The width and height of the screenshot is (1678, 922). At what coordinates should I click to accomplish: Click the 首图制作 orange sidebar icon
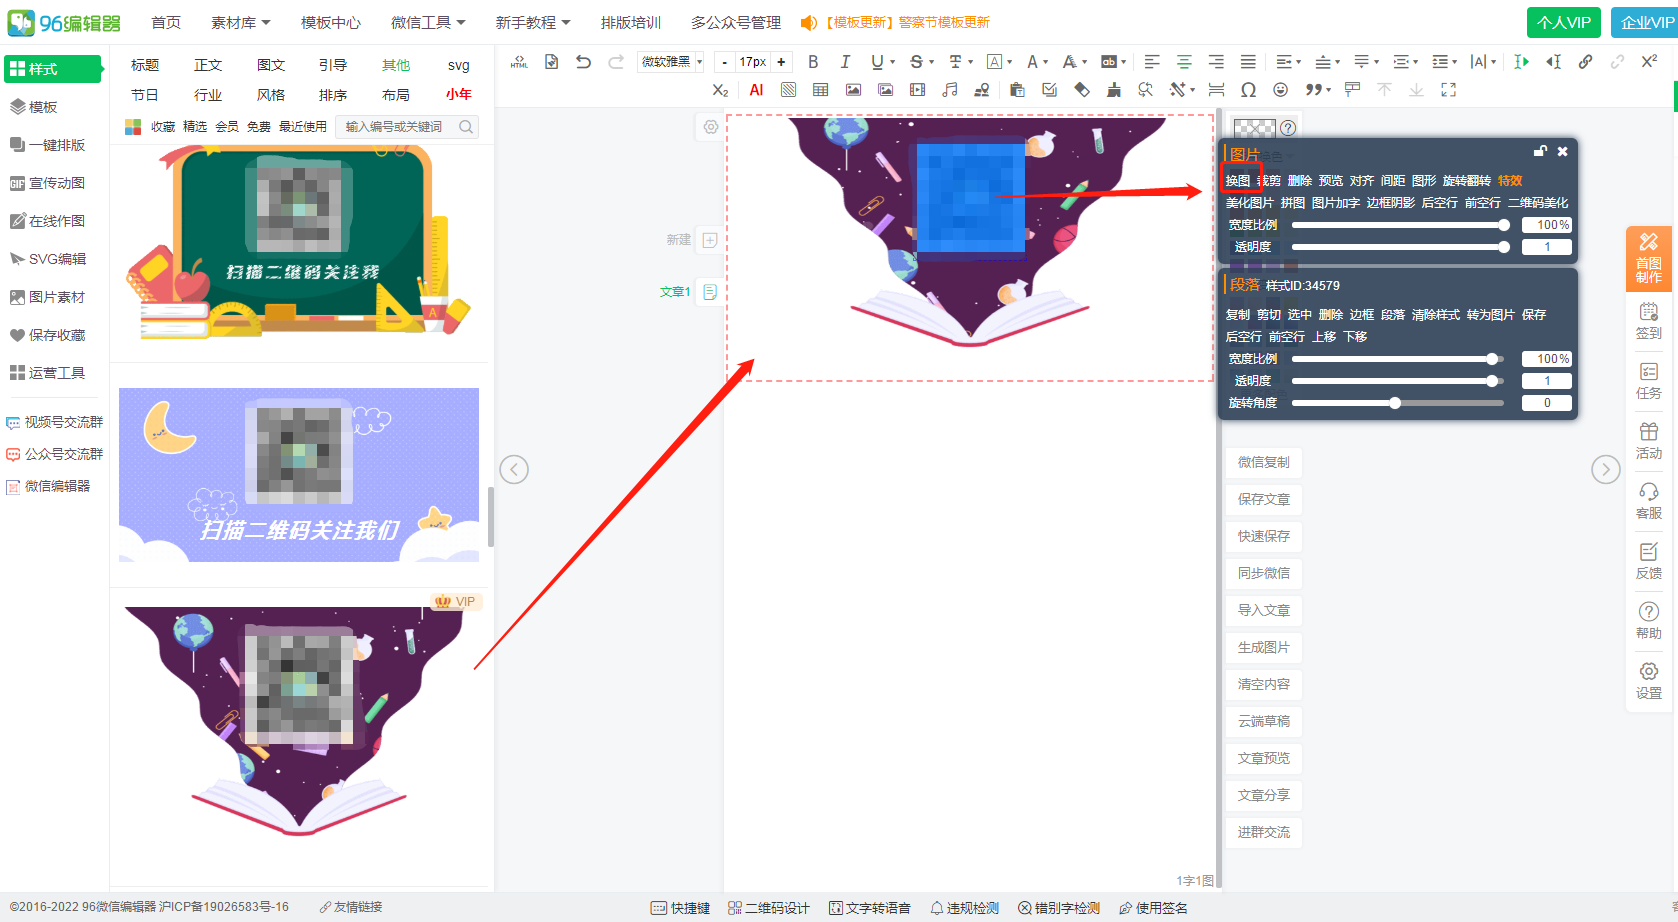1649,258
